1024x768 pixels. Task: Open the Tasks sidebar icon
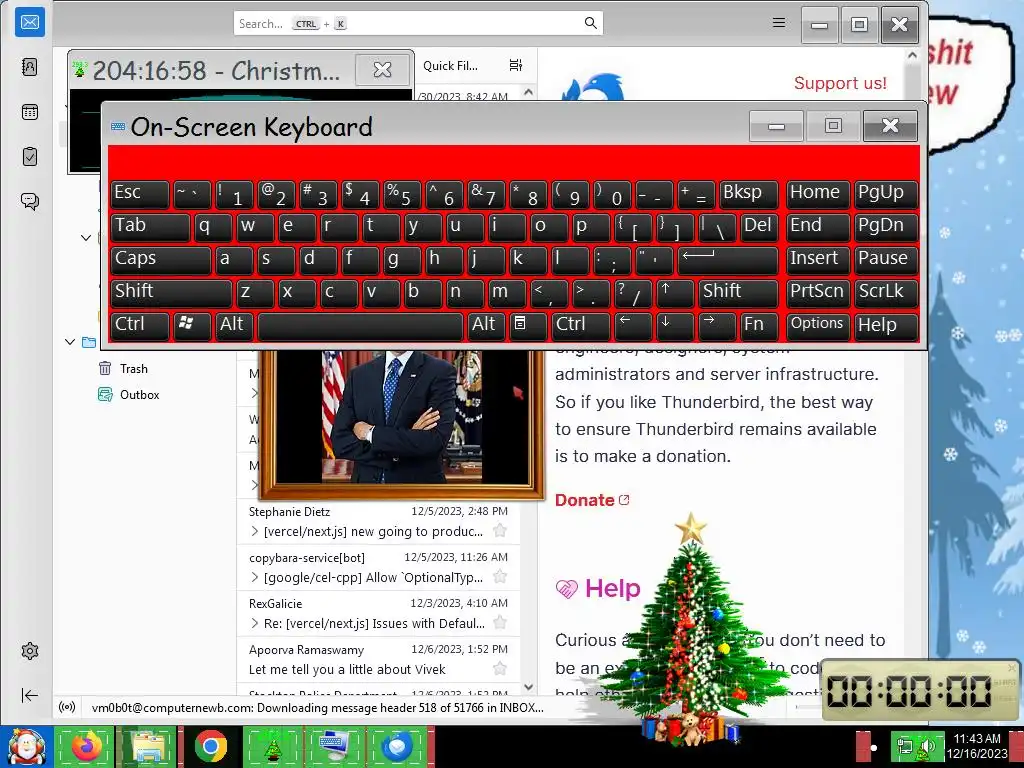coord(29,157)
